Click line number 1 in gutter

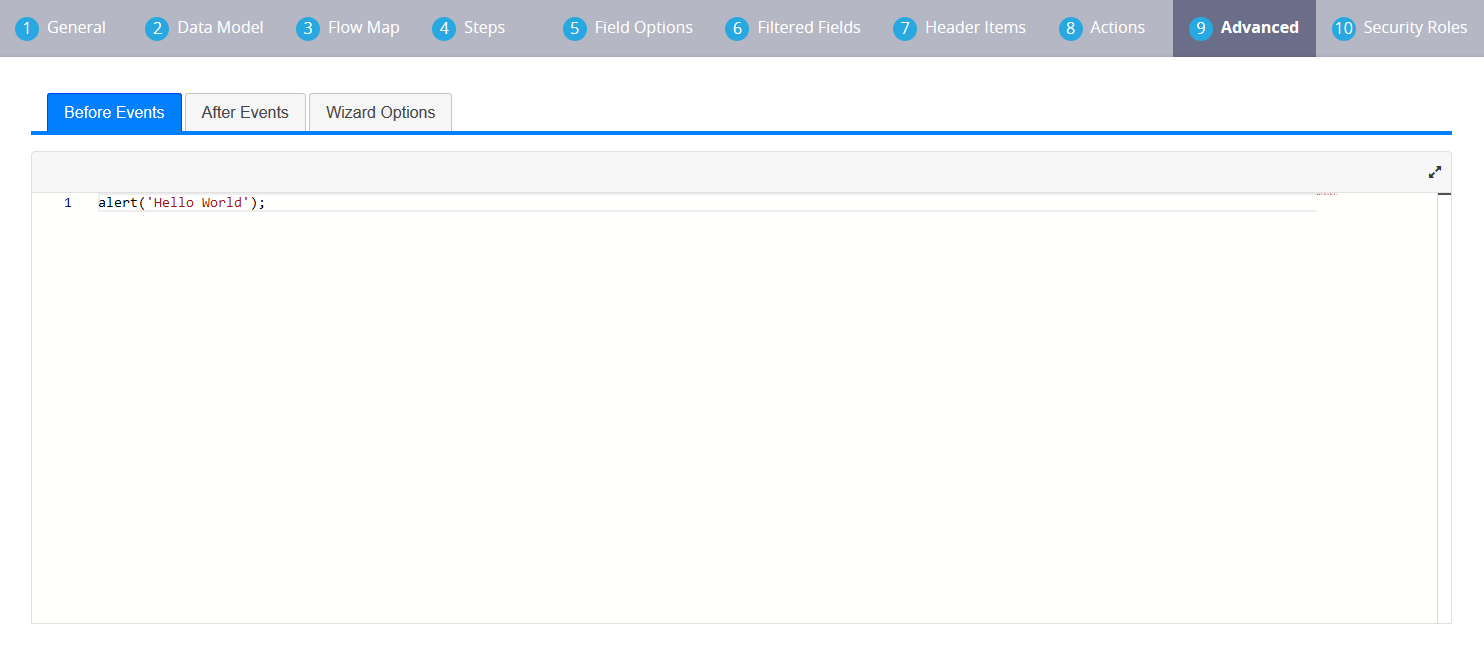[68, 203]
